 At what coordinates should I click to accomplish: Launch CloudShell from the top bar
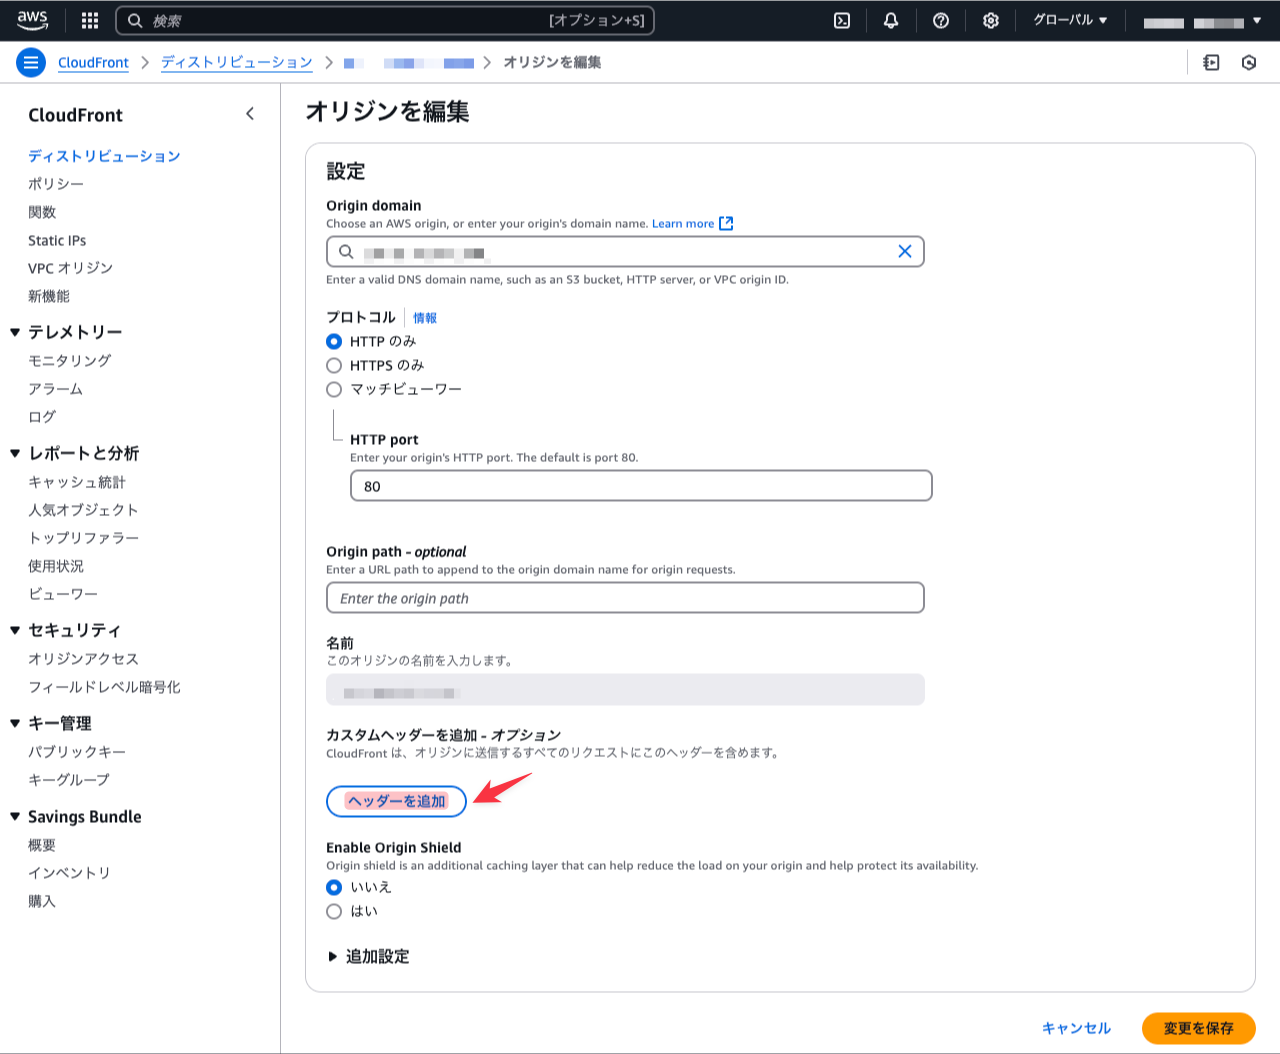tap(842, 20)
